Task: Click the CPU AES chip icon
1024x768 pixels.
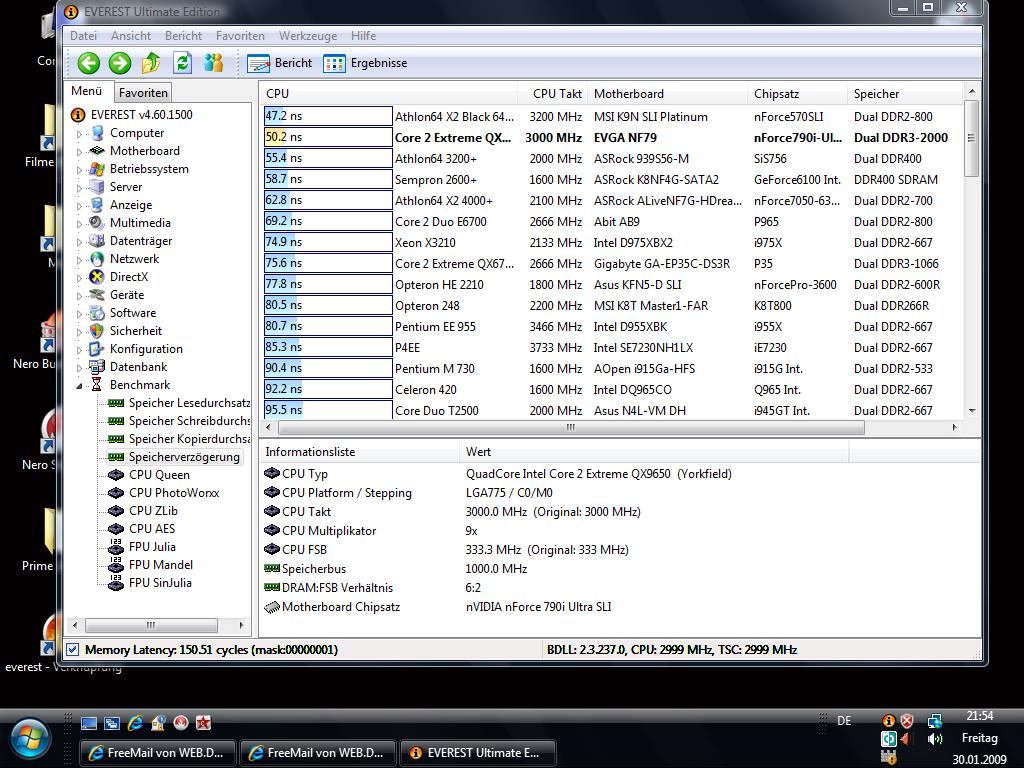Action: coord(116,529)
